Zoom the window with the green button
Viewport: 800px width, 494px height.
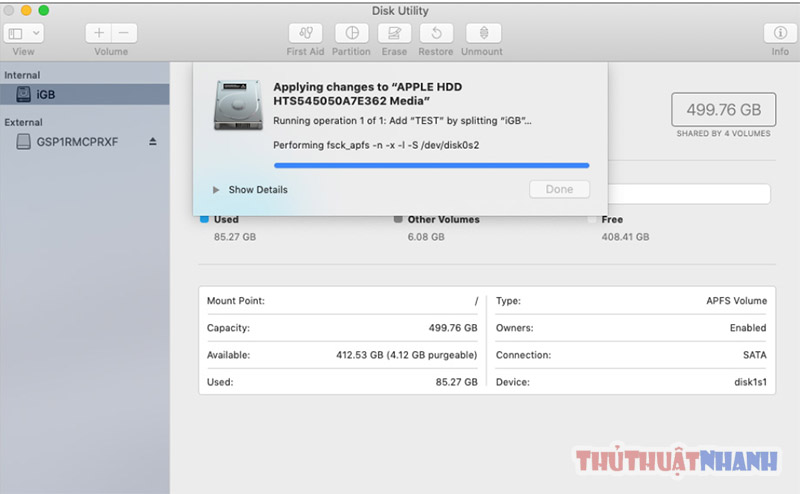tap(44, 10)
